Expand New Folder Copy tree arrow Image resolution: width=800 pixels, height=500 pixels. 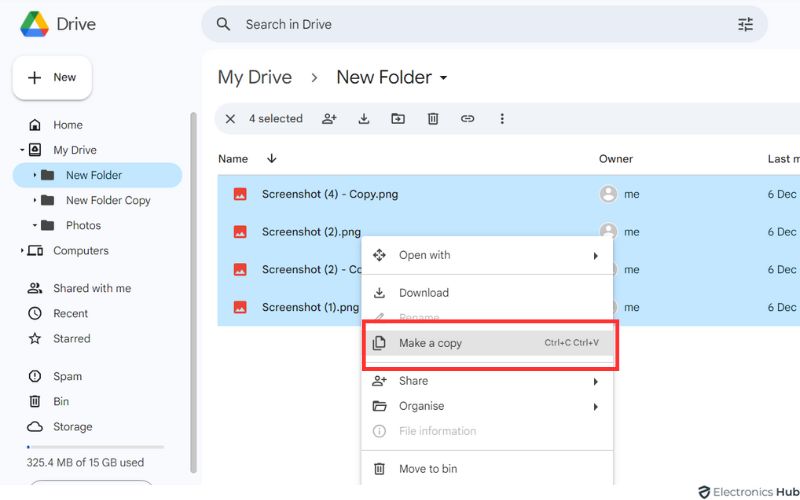pyautogui.click(x=34, y=200)
